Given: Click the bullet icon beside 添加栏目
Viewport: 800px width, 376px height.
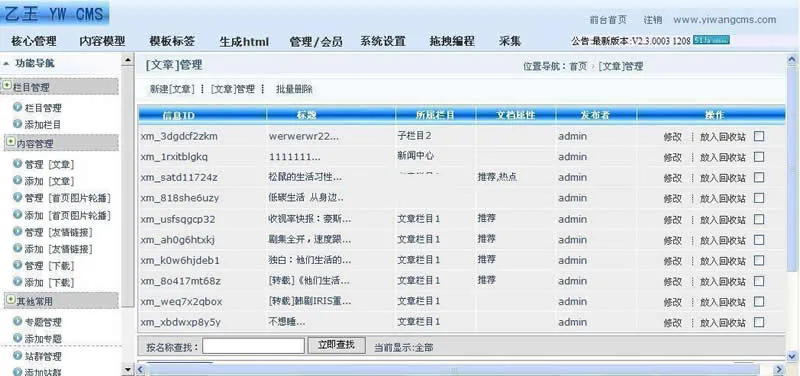Looking at the screenshot, I should (18, 124).
